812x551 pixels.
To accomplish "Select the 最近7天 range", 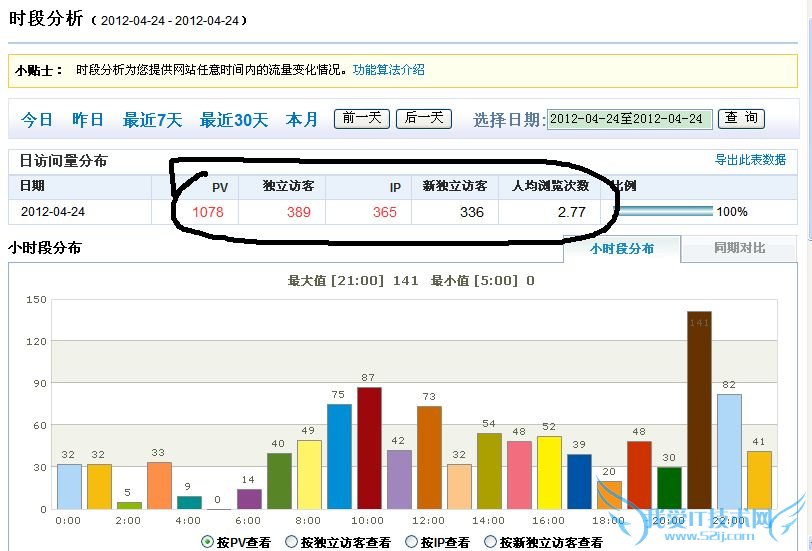I will pyautogui.click(x=152, y=120).
